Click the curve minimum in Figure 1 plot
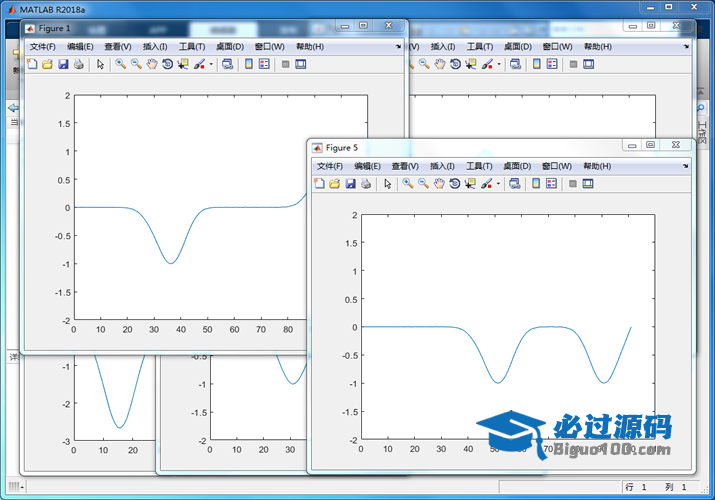This screenshot has width=715, height=500. tap(171, 263)
